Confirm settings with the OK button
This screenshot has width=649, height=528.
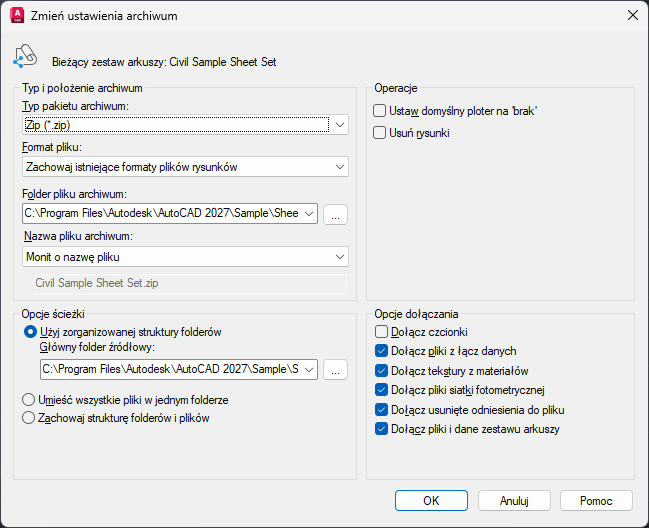point(431,500)
